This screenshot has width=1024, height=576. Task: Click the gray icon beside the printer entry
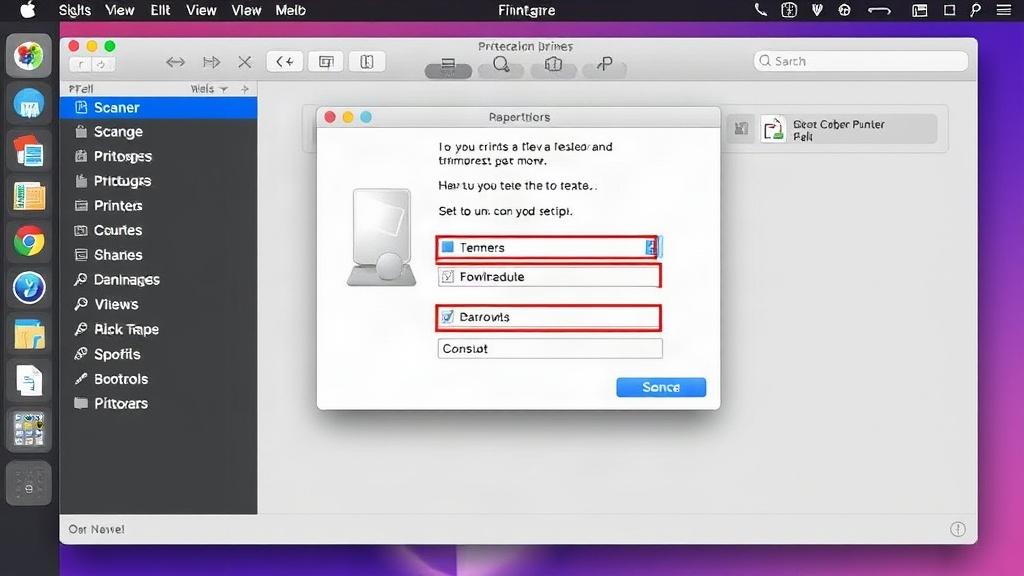pyautogui.click(x=741, y=129)
